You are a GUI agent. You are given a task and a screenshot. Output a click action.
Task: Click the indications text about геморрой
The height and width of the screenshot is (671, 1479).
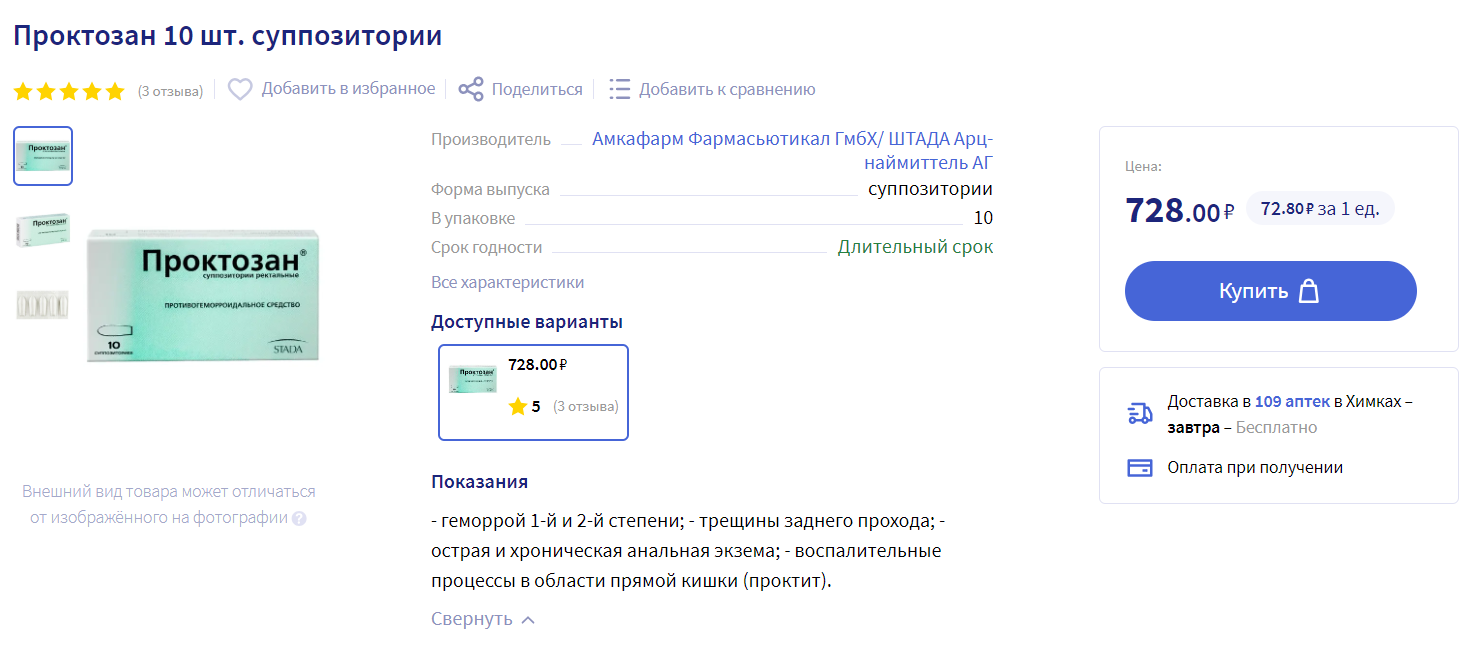688,551
